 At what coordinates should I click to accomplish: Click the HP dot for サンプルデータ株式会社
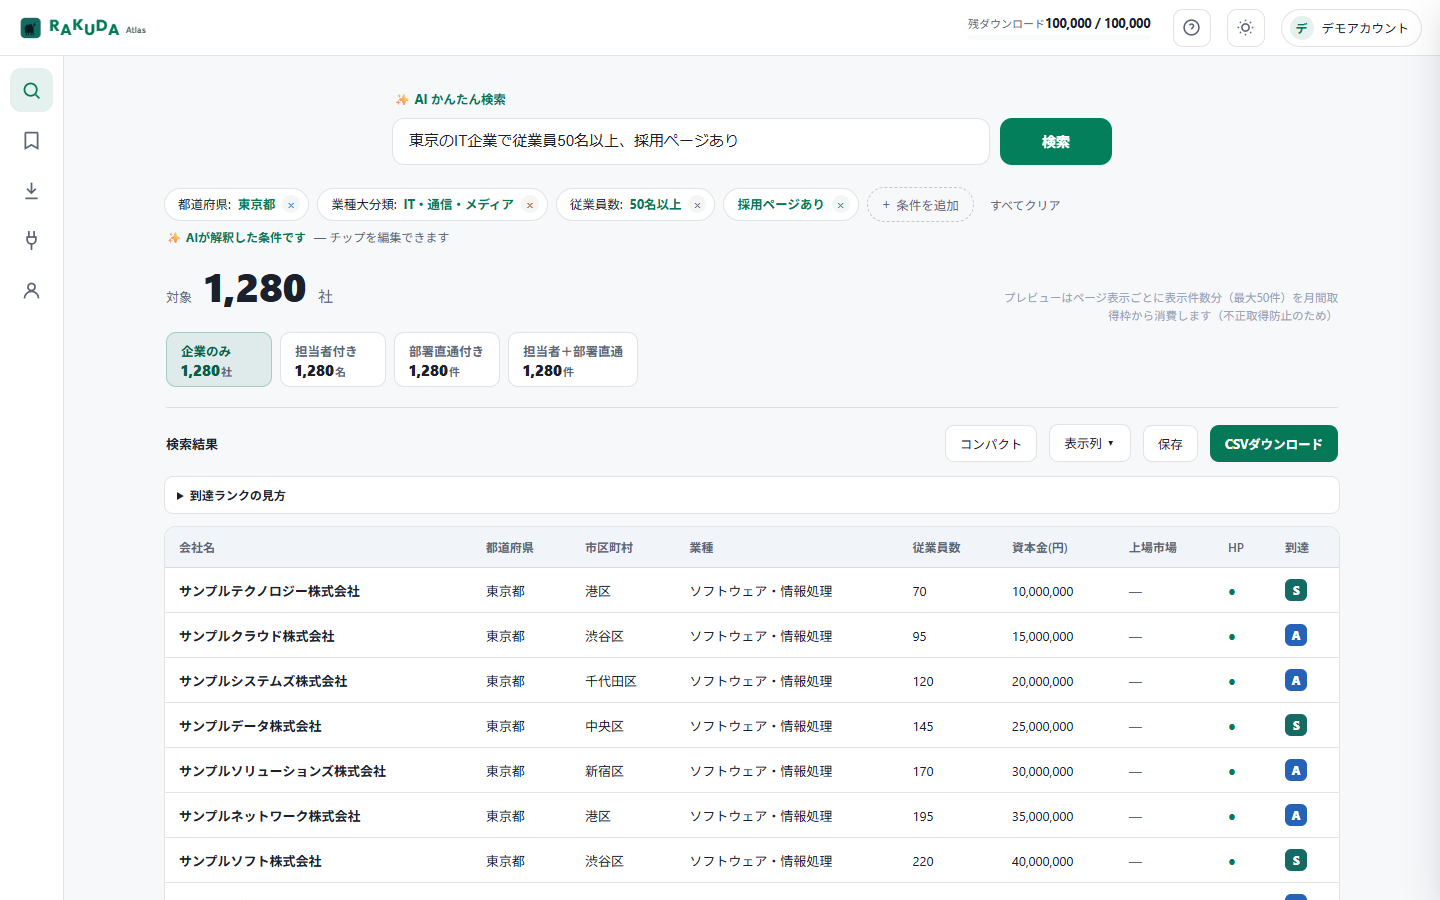[1231, 727]
